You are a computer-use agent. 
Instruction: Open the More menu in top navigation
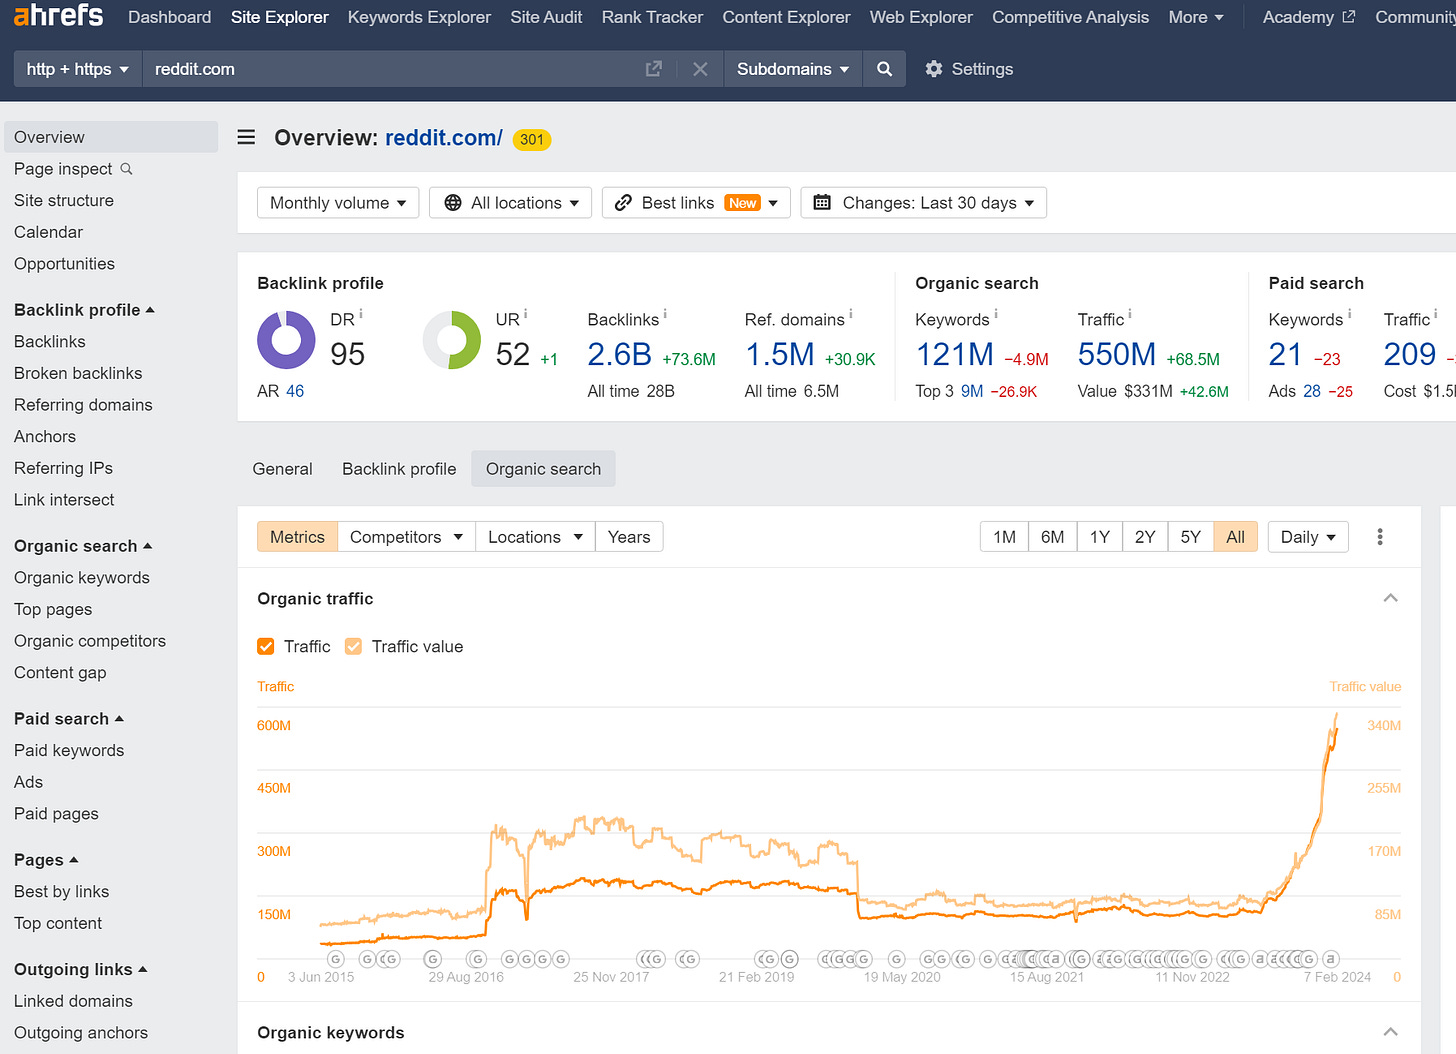pos(1196,17)
